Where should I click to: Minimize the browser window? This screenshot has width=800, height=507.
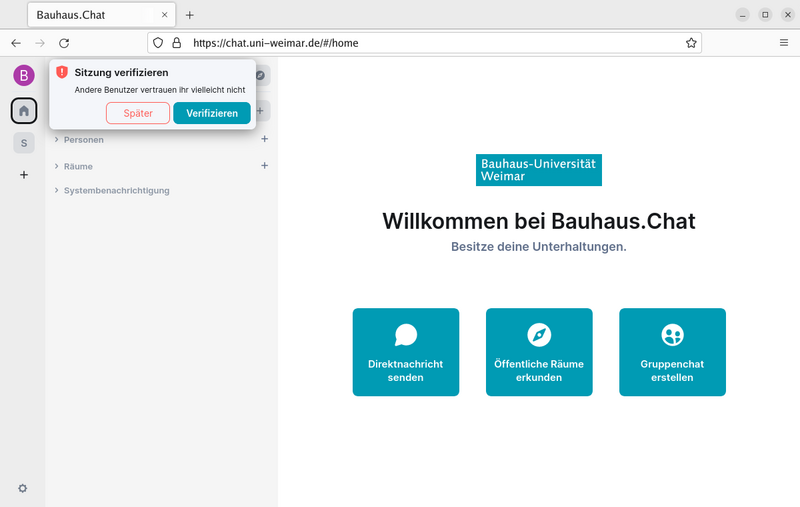pos(742,15)
